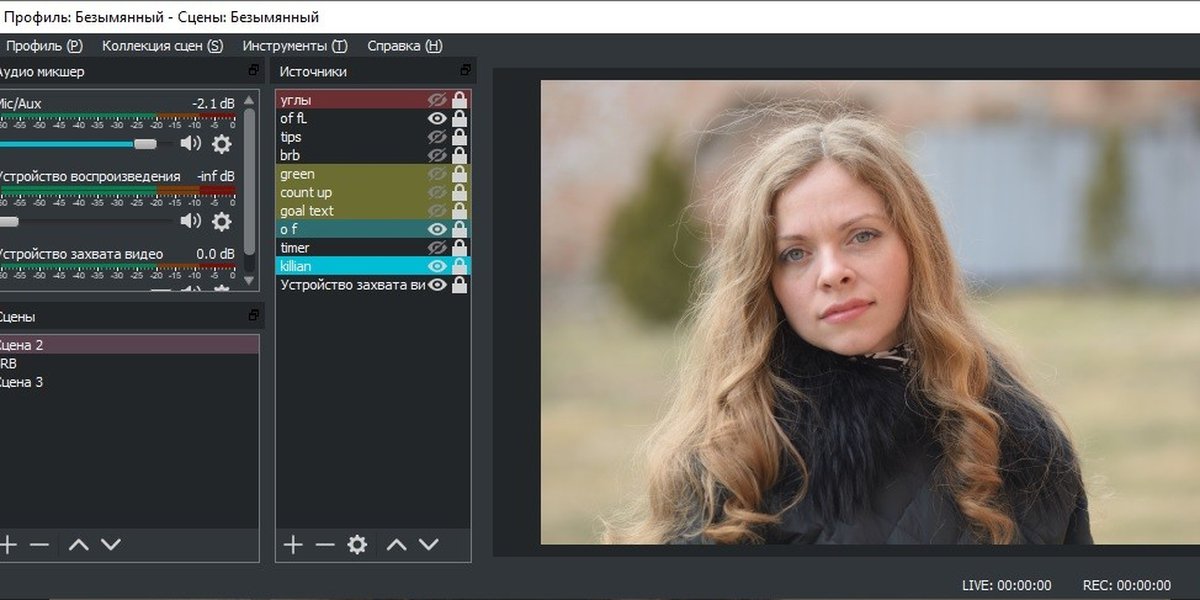Show the green source
This screenshot has width=1200, height=600.
point(437,174)
